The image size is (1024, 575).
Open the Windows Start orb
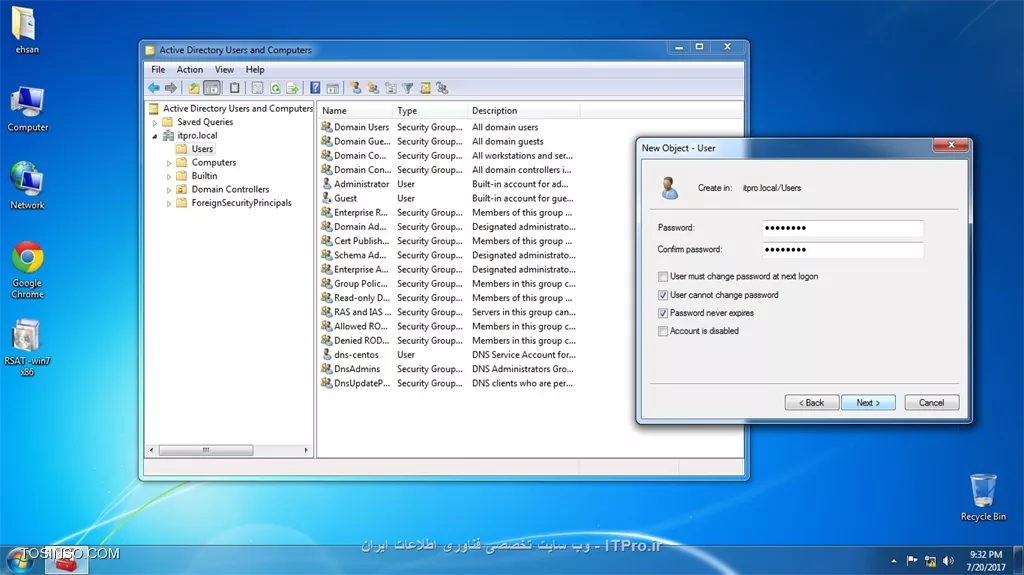pos(20,561)
